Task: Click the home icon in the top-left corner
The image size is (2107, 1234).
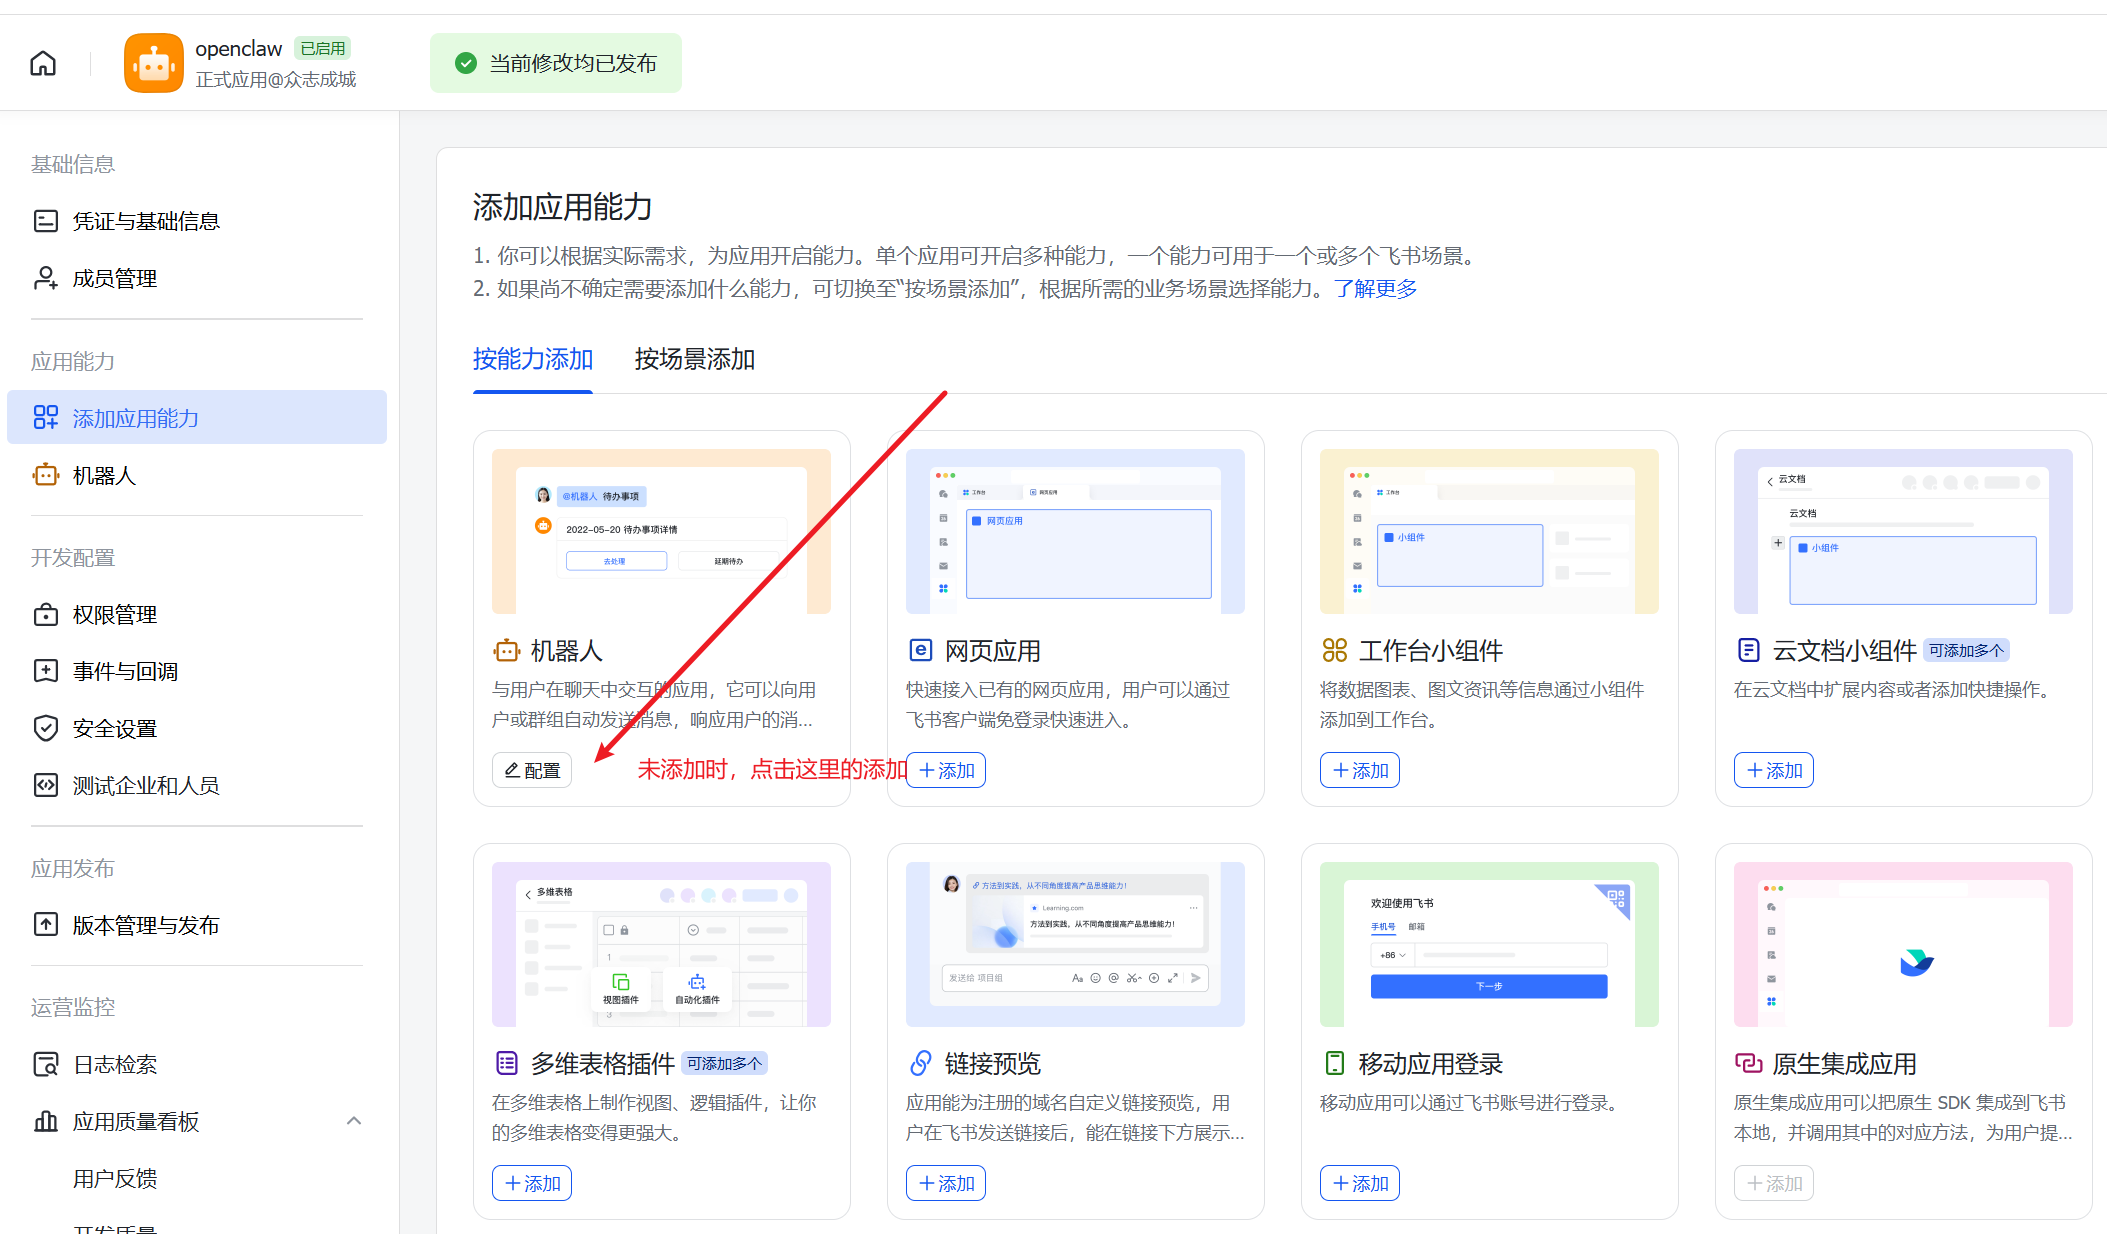Action: pos(42,62)
